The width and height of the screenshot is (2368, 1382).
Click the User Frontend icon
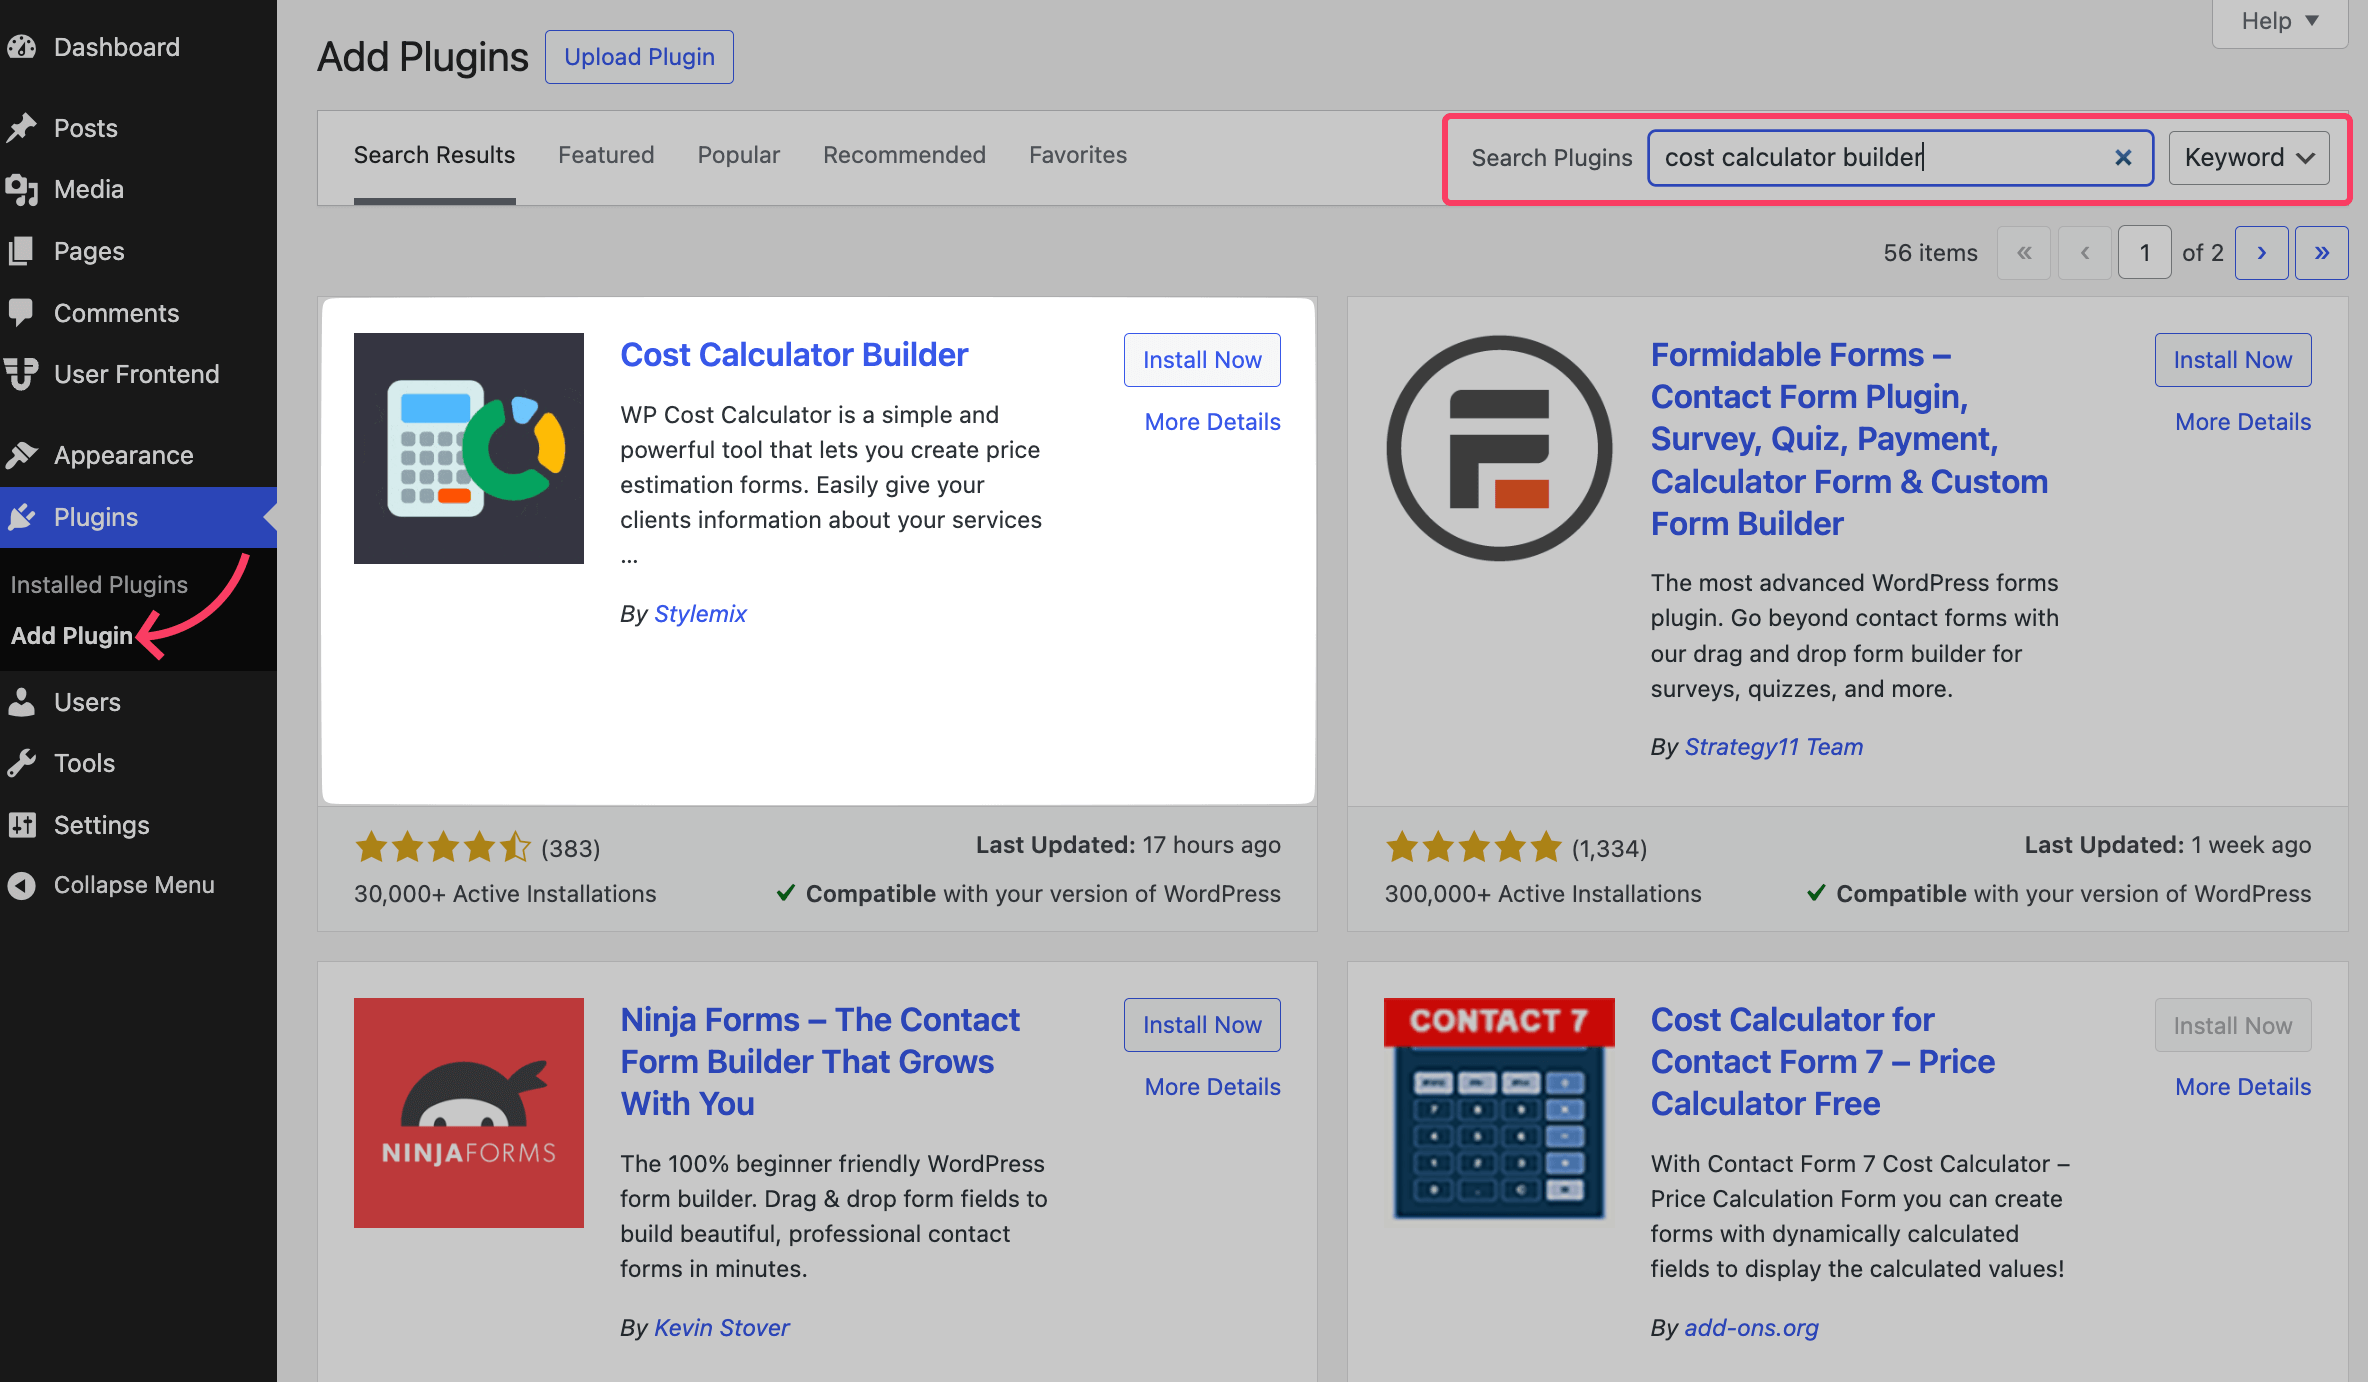pyautogui.click(x=21, y=374)
